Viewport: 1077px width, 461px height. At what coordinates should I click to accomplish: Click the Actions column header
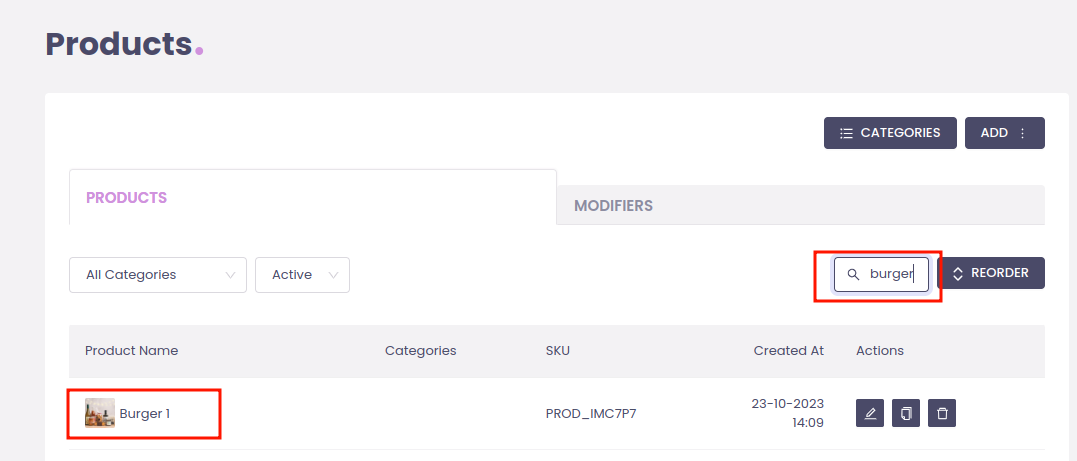(879, 351)
